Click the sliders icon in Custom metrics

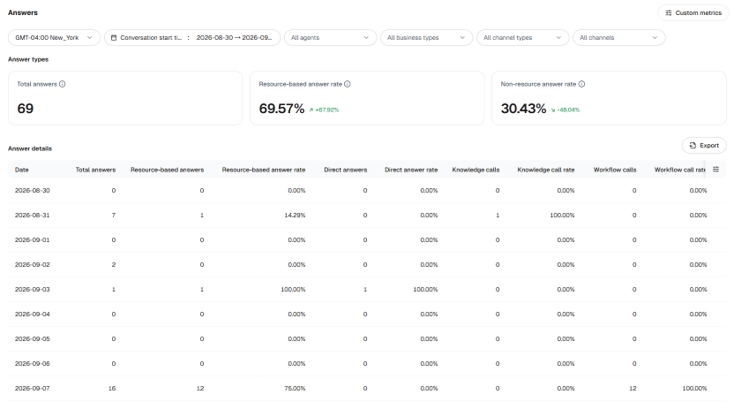pyautogui.click(x=668, y=13)
